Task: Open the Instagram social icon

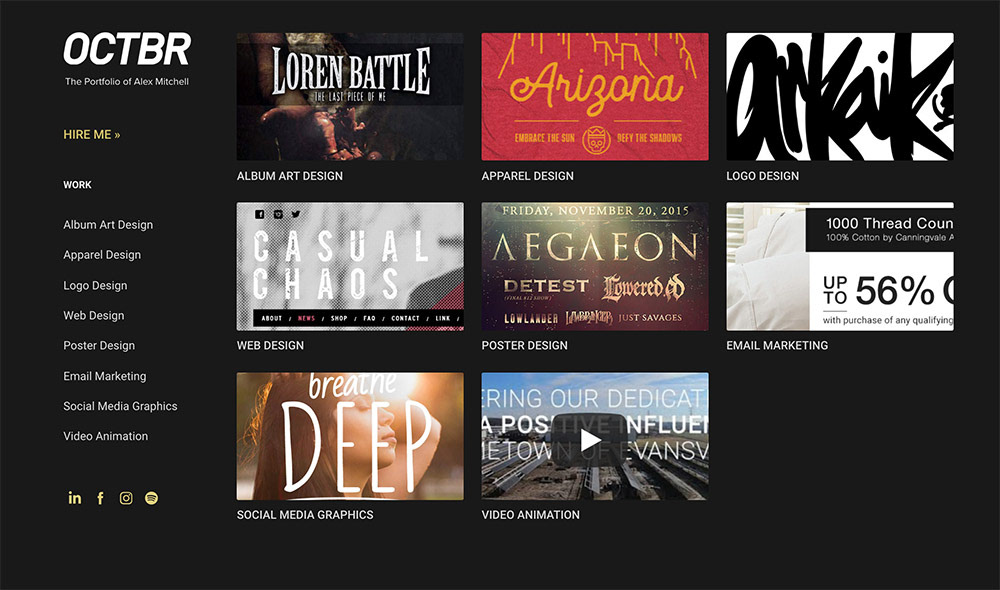Action: pyautogui.click(x=126, y=498)
